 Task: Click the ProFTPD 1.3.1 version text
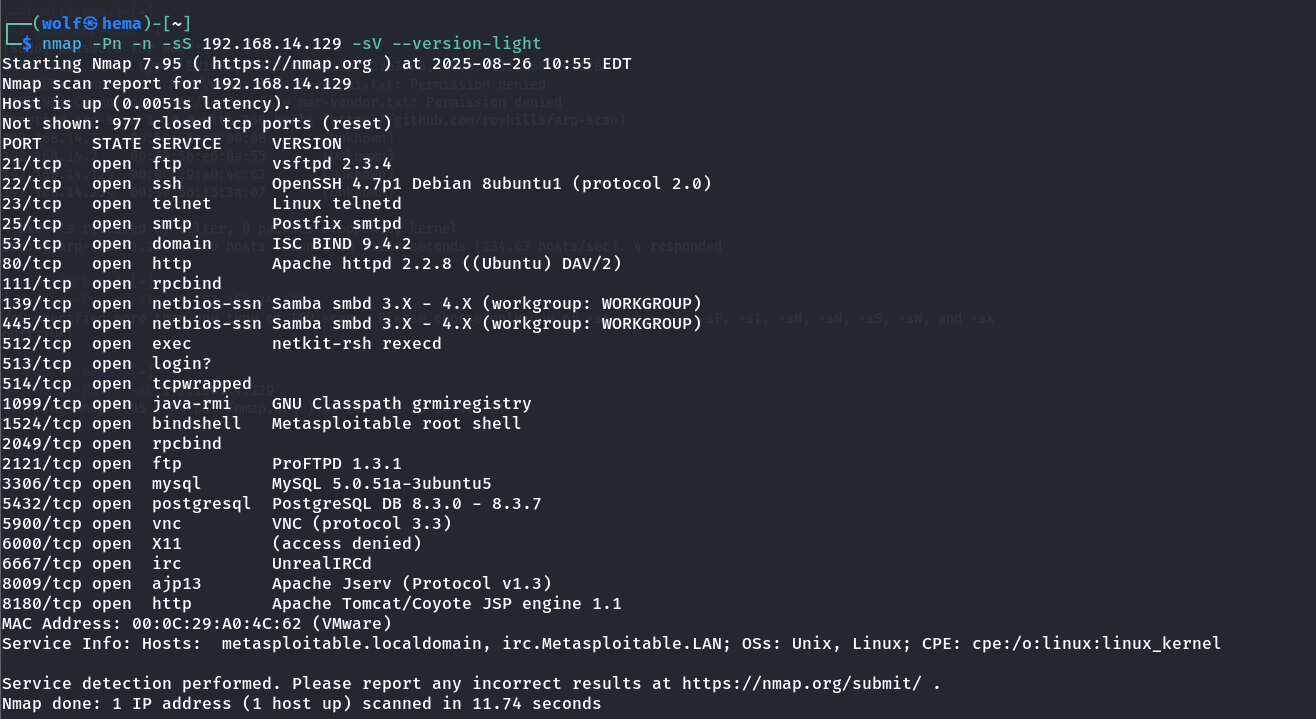pos(336,464)
